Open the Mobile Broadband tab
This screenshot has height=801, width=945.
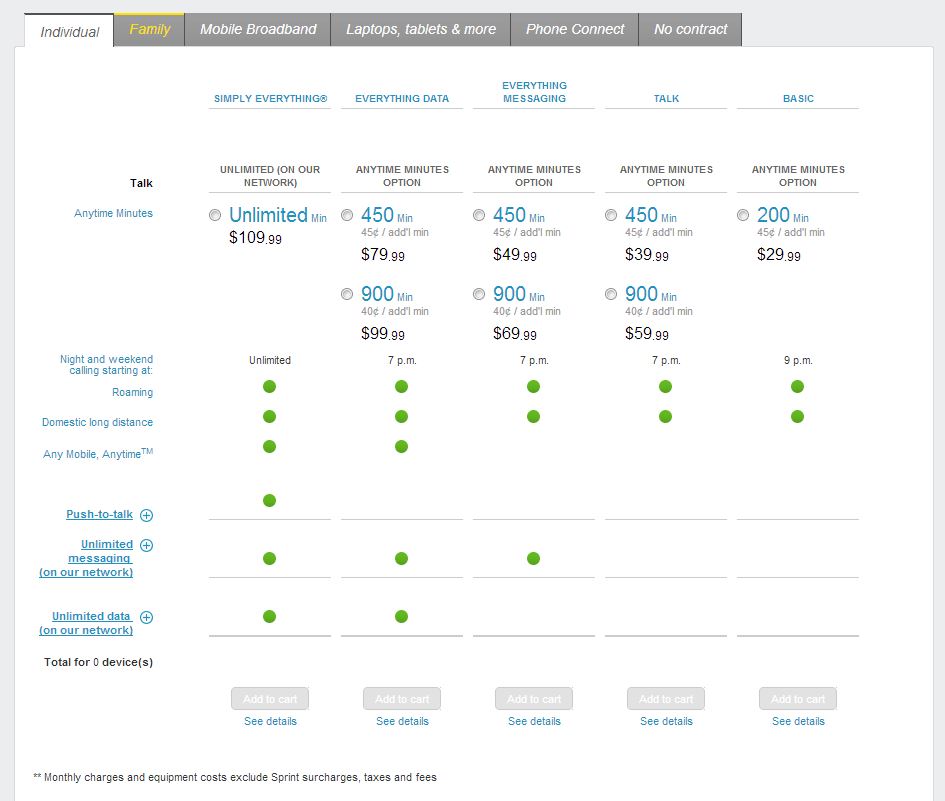(258, 29)
